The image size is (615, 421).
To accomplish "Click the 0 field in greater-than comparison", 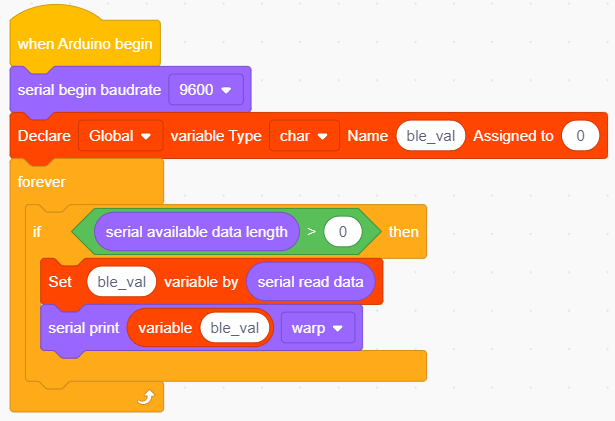I will pos(343,232).
